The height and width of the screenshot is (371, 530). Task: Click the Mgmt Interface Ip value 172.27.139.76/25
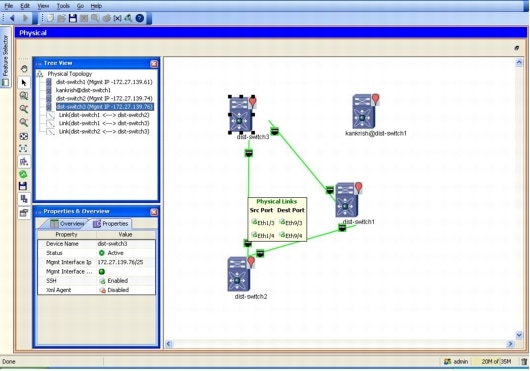coord(120,262)
